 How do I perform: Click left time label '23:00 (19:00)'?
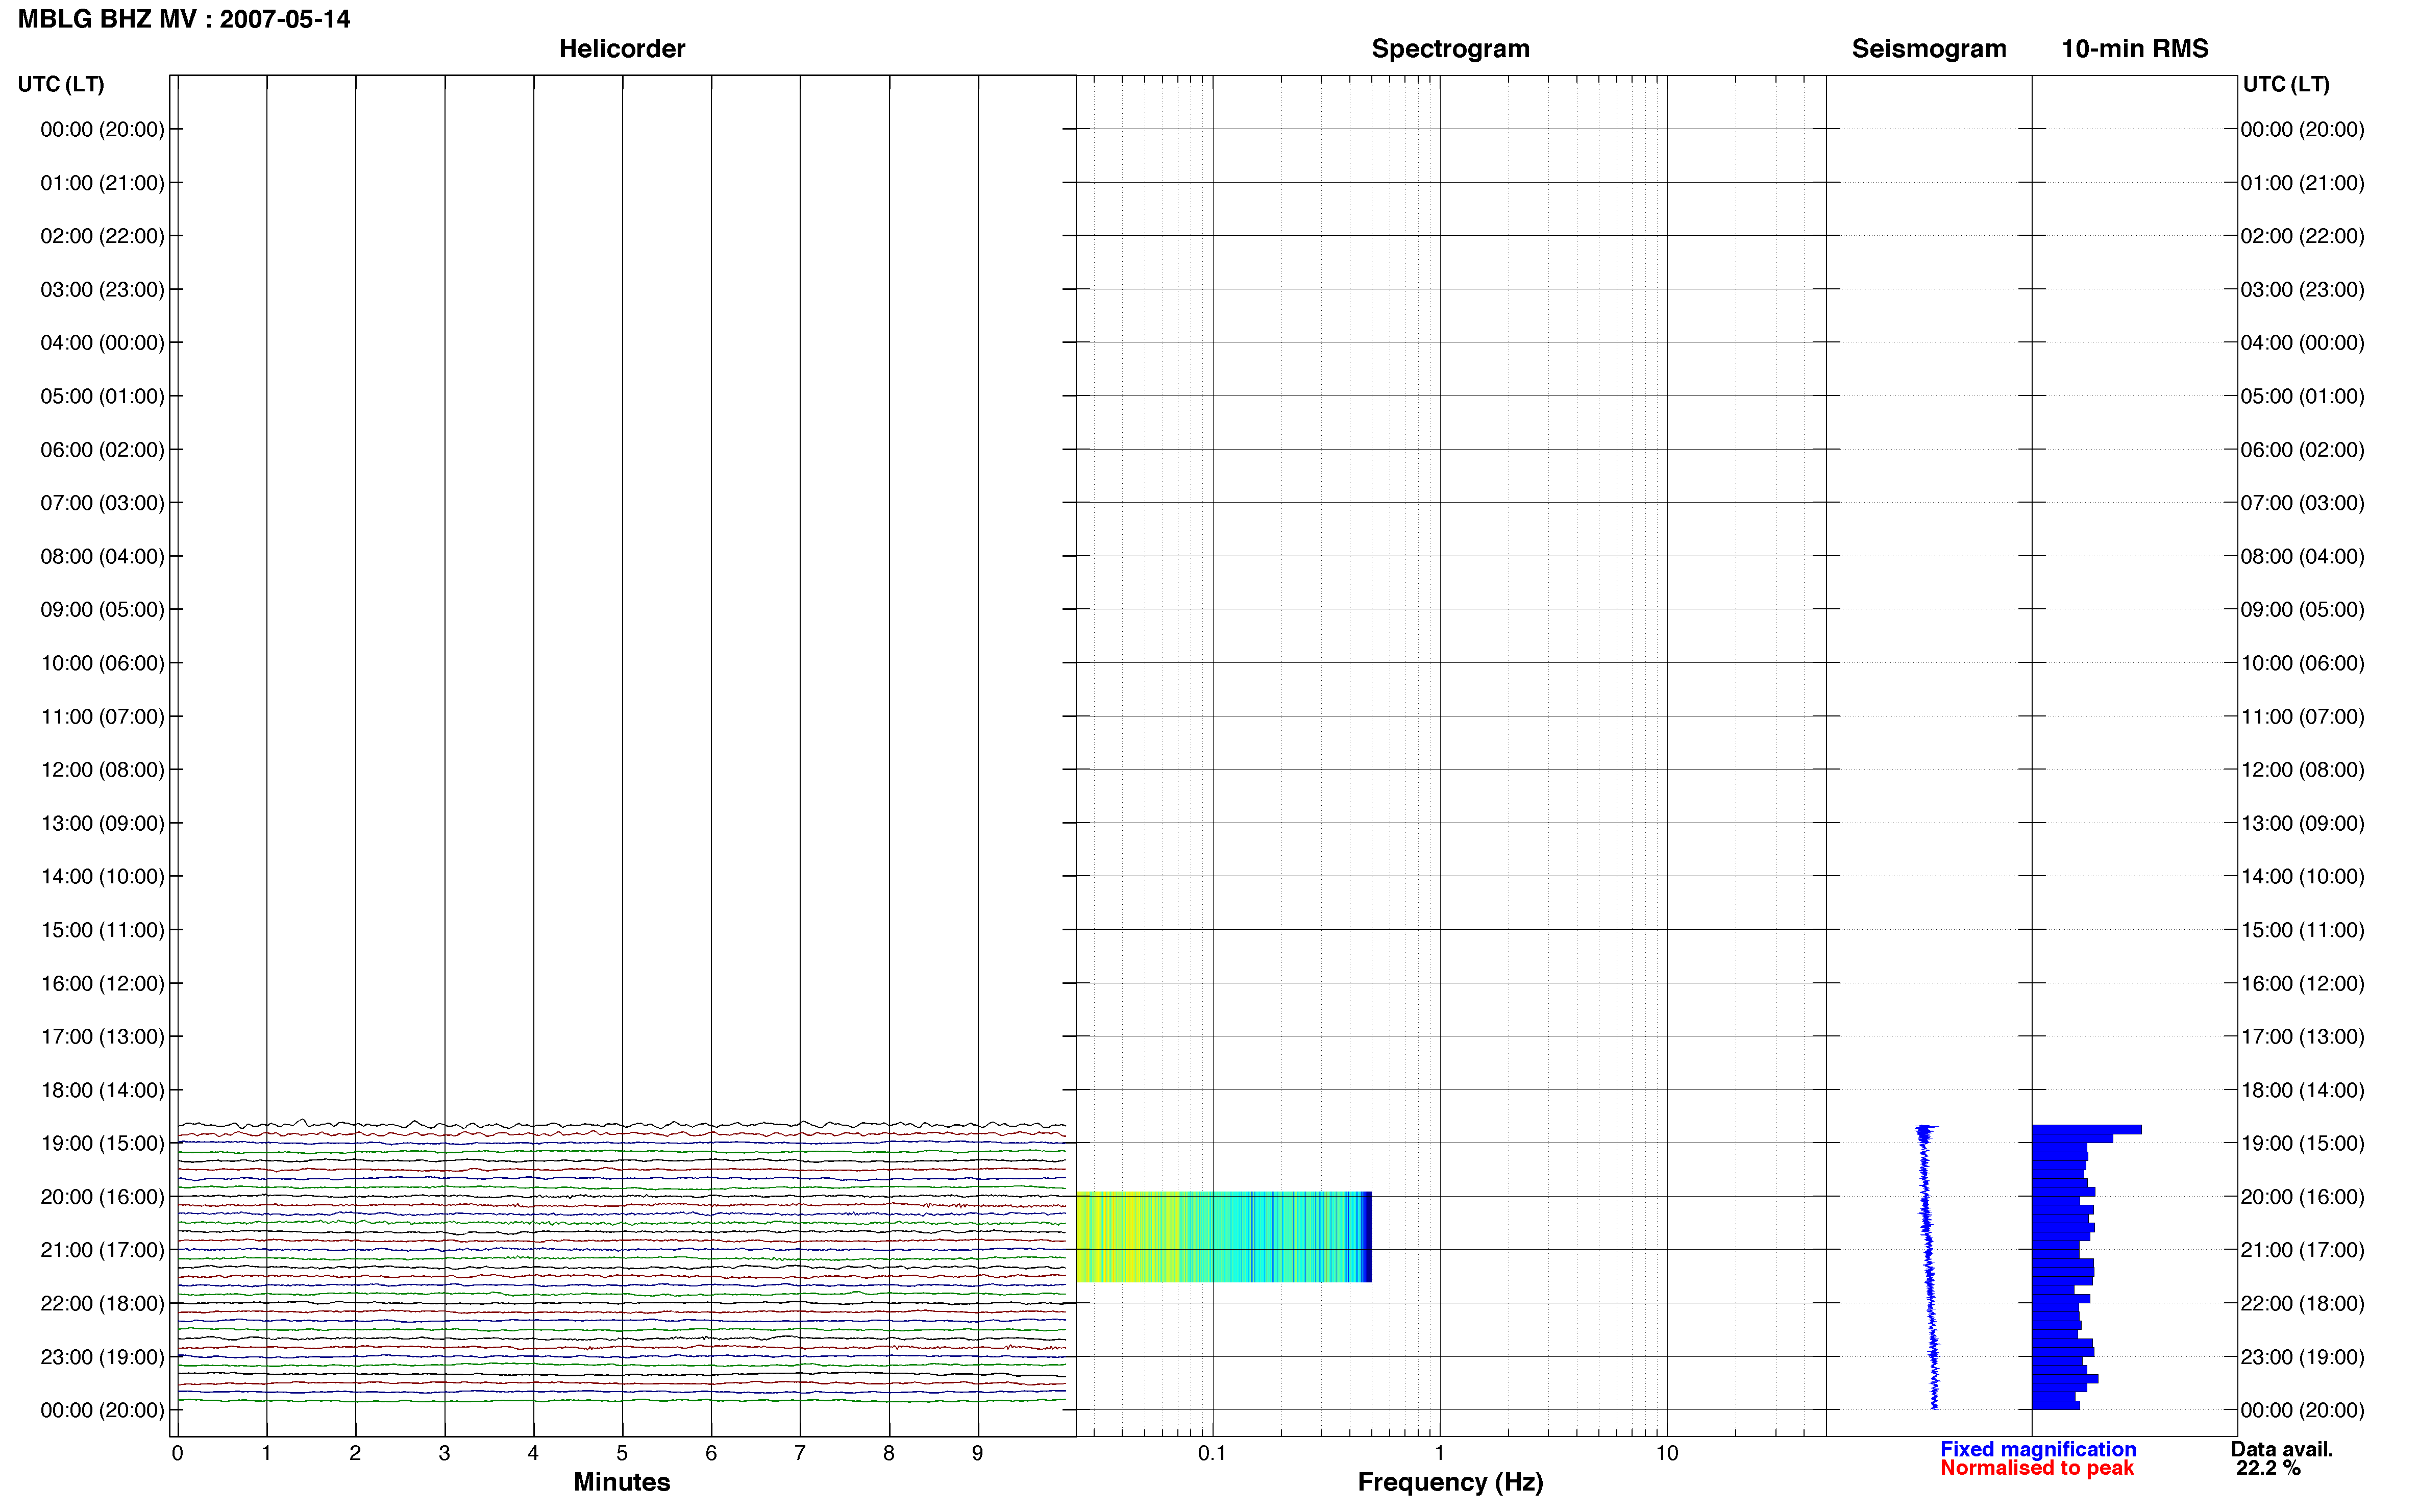pos(102,1357)
